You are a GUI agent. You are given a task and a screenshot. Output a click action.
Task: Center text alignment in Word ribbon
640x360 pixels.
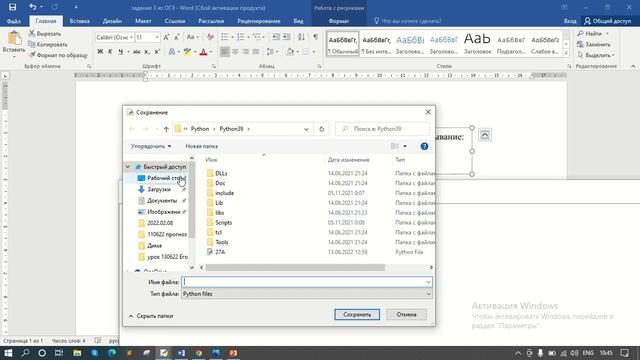(235, 51)
